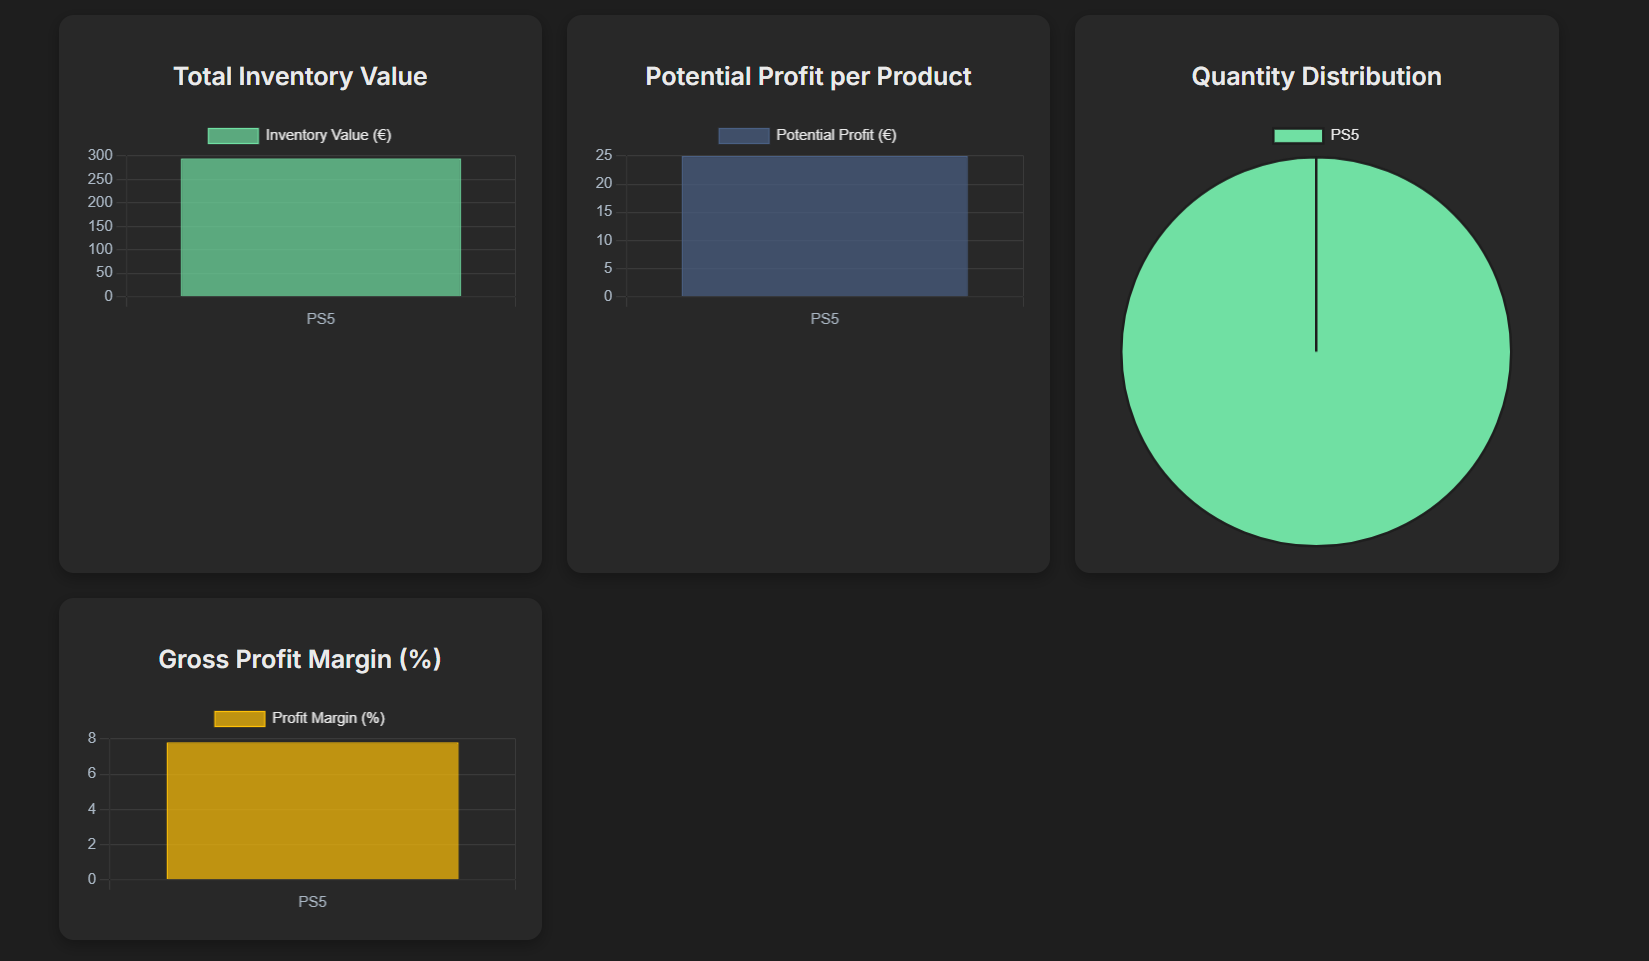Click the yellow Profit Margin bar for PS5
Image resolution: width=1649 pixels, height=961 pixels.
[x=313, y=811]
